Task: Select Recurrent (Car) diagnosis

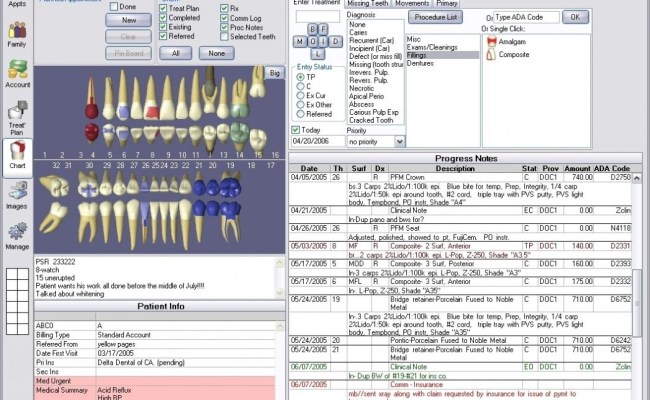Action: coord(371,40)
